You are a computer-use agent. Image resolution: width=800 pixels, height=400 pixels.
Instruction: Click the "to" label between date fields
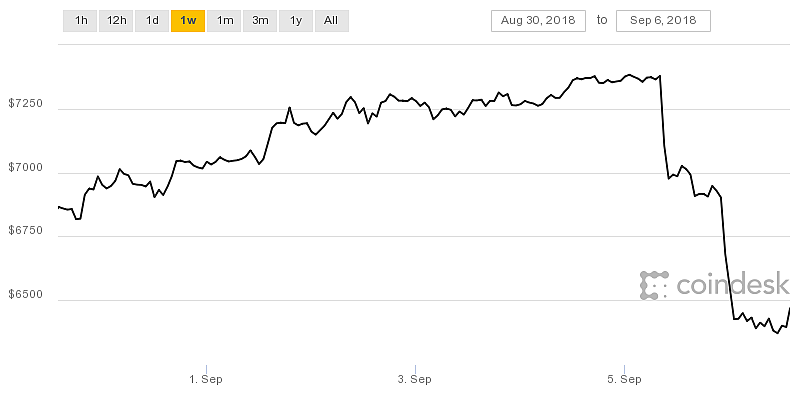point(602,20)
